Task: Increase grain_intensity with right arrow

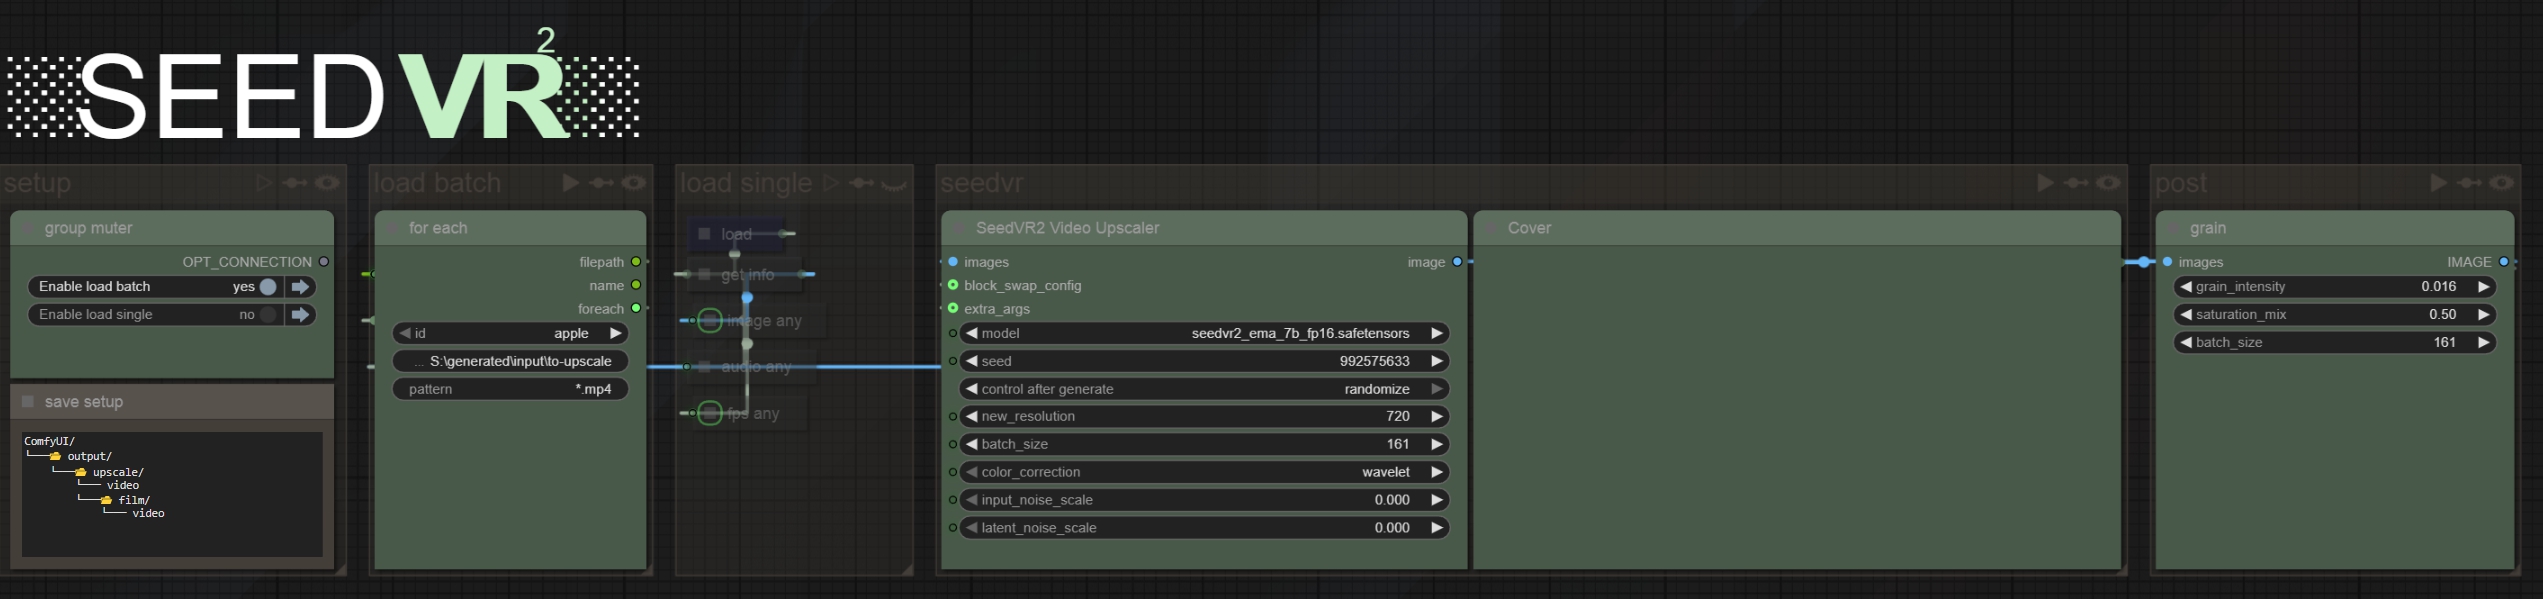Action: tap(2483, 287)
